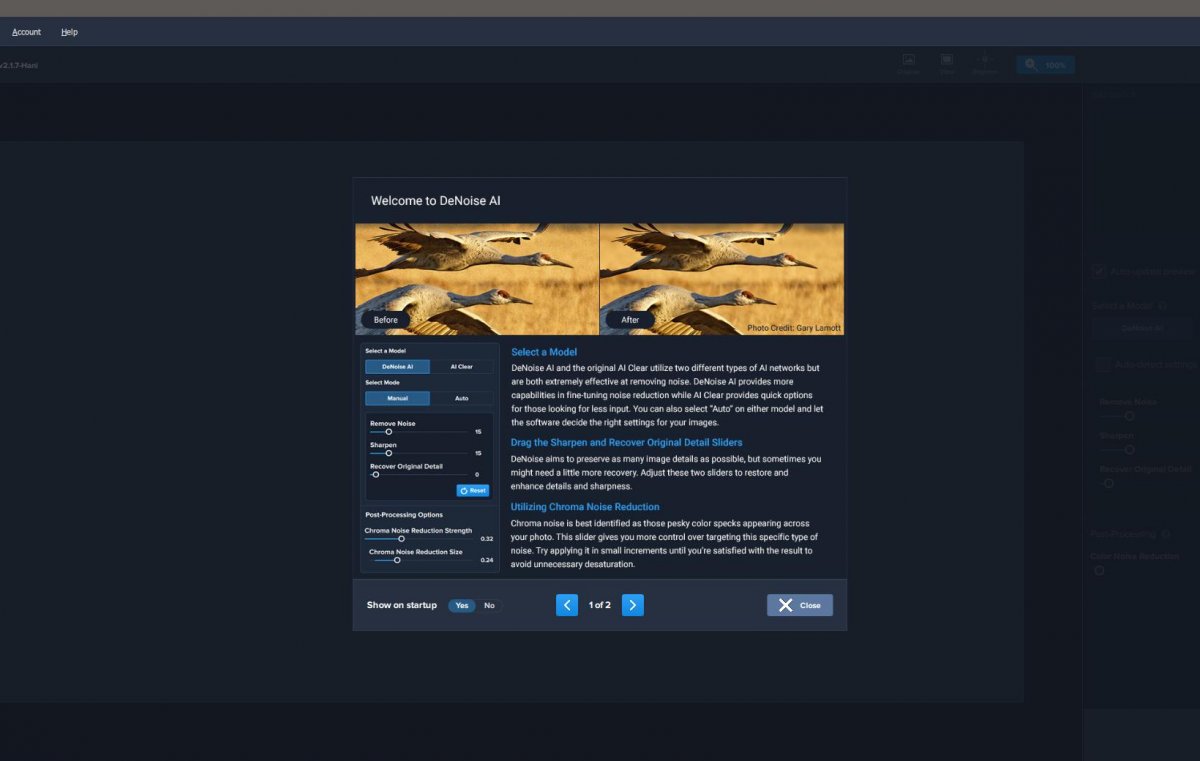Go to the next welcome page
The width and height of the screenshot is (1200, 761).
point(632,605)
